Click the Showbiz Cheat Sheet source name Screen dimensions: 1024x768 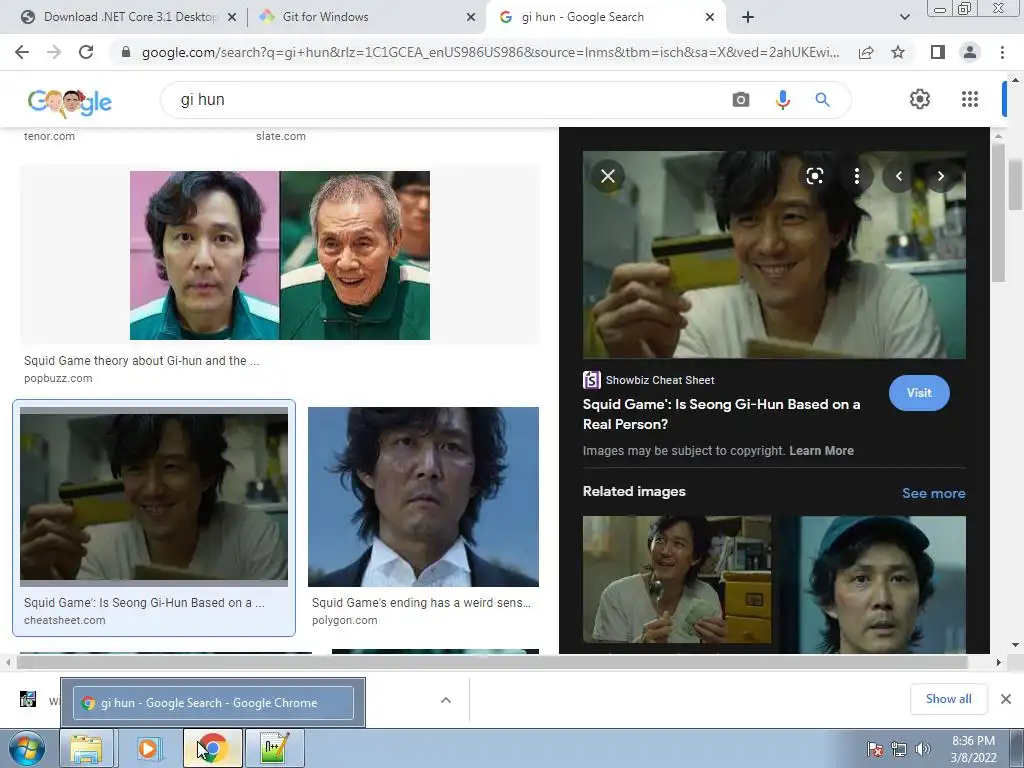(660, 380)
